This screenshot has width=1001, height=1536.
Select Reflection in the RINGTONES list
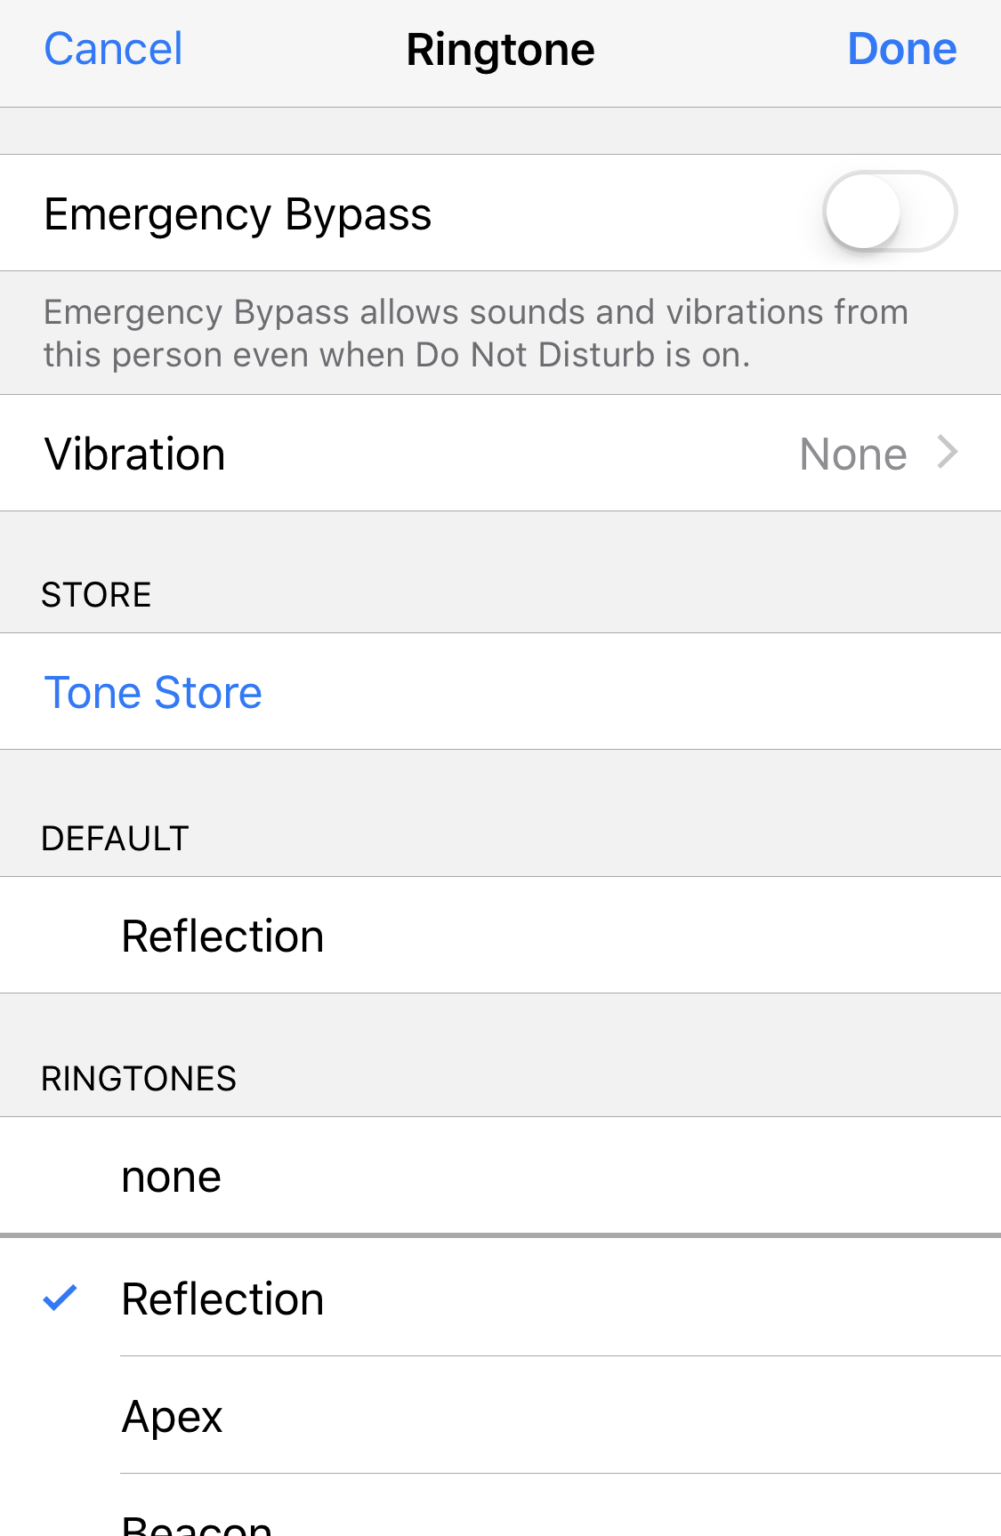[222, 1297]
